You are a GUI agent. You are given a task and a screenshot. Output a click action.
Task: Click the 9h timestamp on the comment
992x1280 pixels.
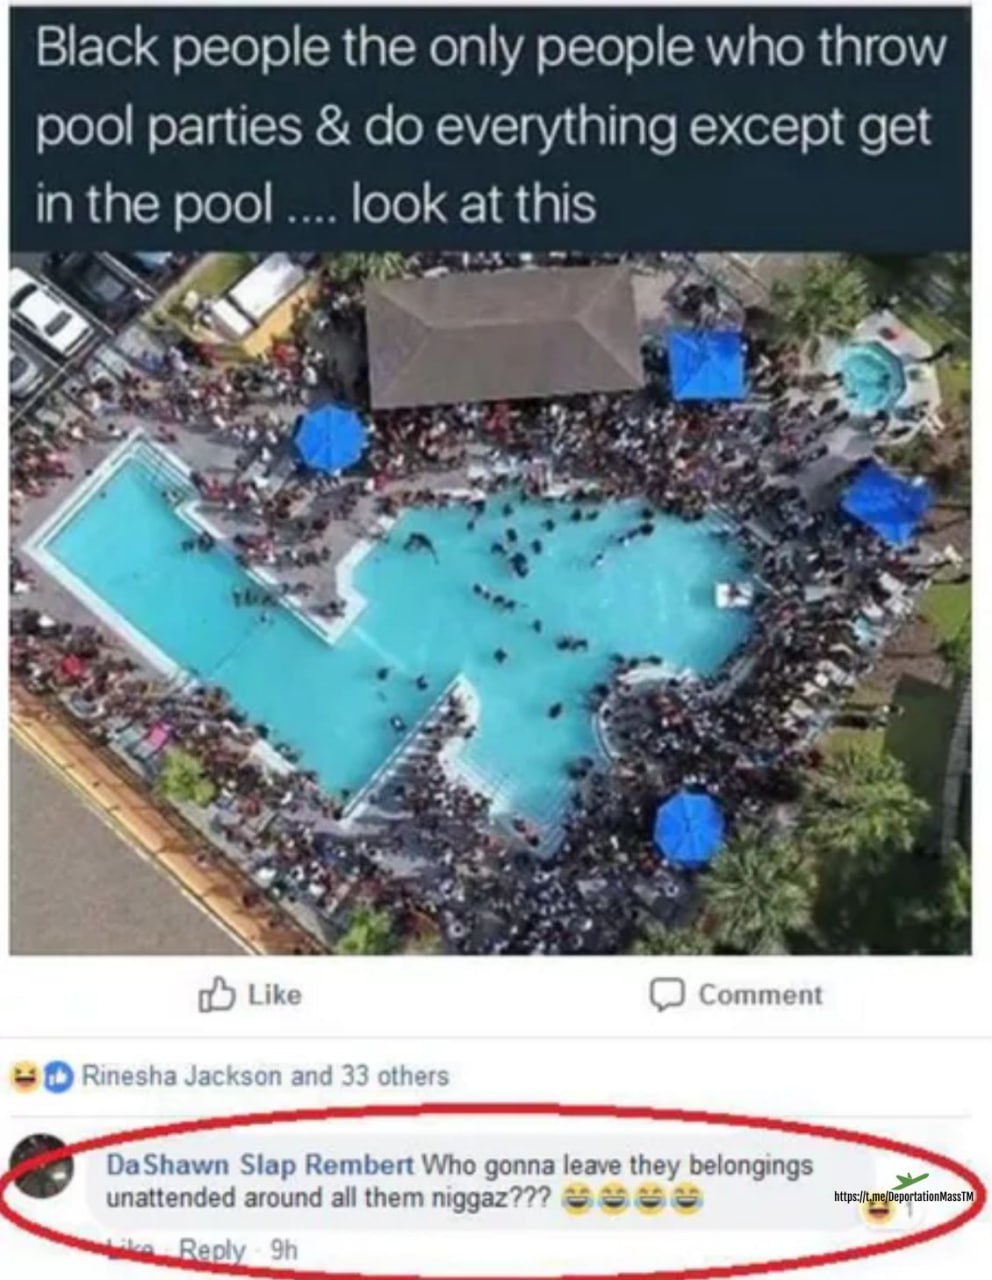284,1250
